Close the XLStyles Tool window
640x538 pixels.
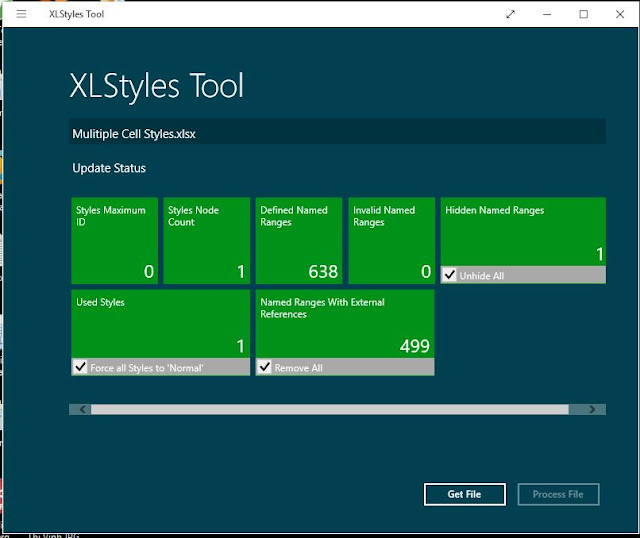pyautogui.click(x=620, y=14)
